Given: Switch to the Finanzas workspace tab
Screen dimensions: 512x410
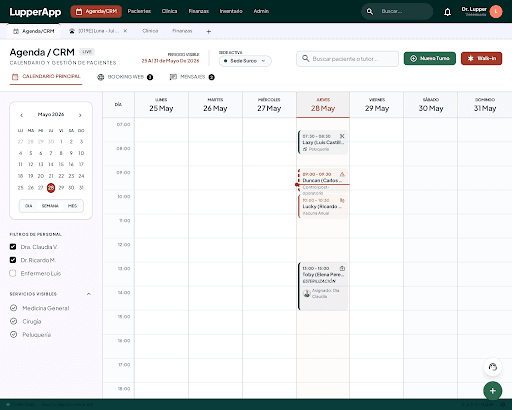Looking at the screenshot, I should 182,31.
